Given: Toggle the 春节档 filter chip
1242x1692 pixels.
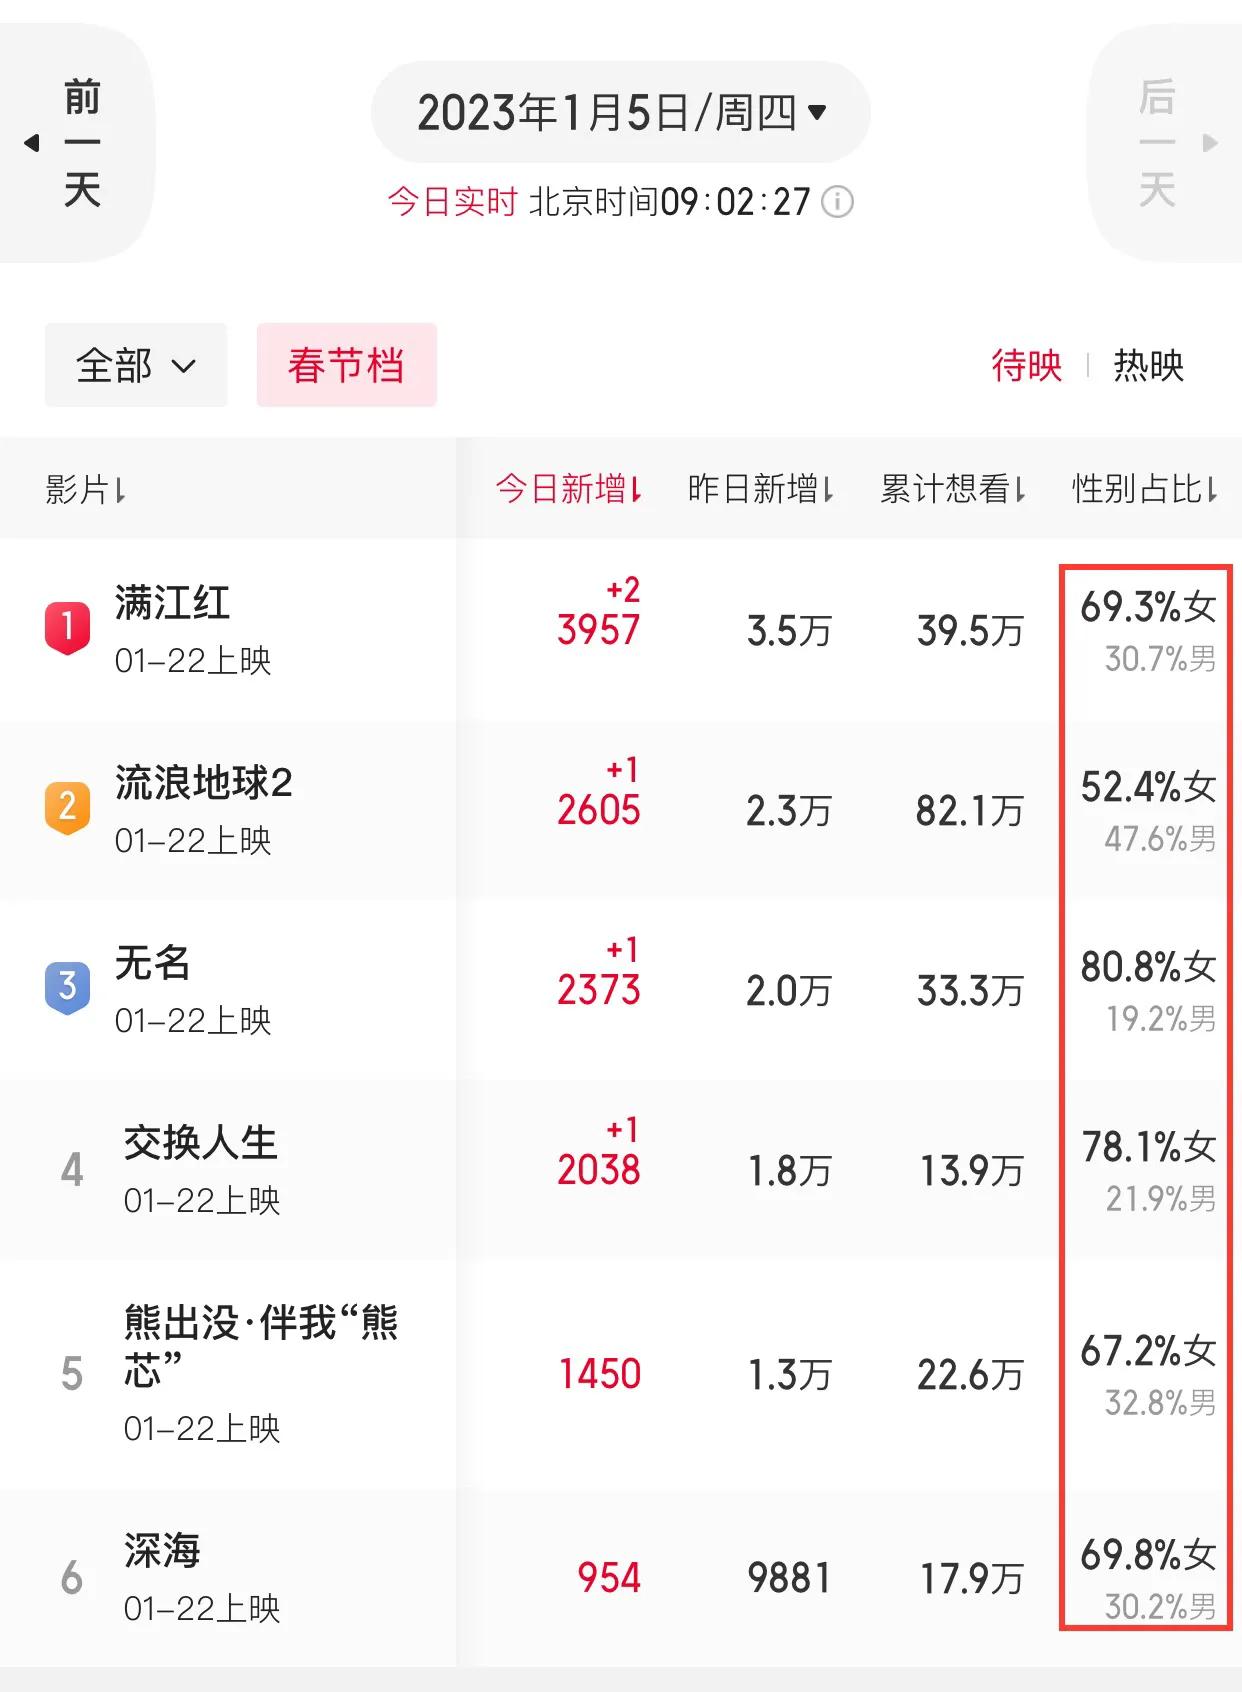Looking at the screenshot, I should click(346, 365).
